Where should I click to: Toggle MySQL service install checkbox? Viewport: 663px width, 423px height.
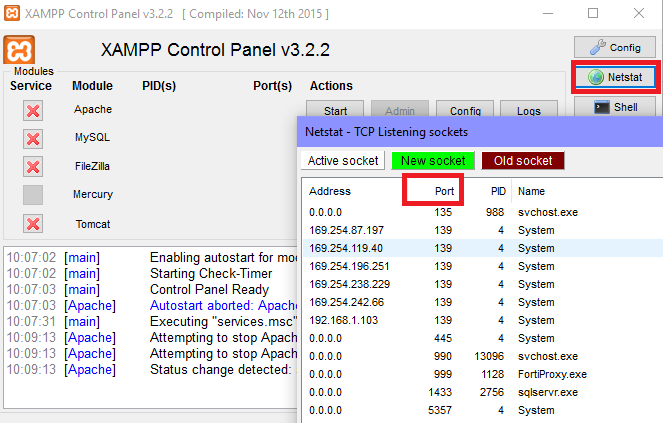33,138
